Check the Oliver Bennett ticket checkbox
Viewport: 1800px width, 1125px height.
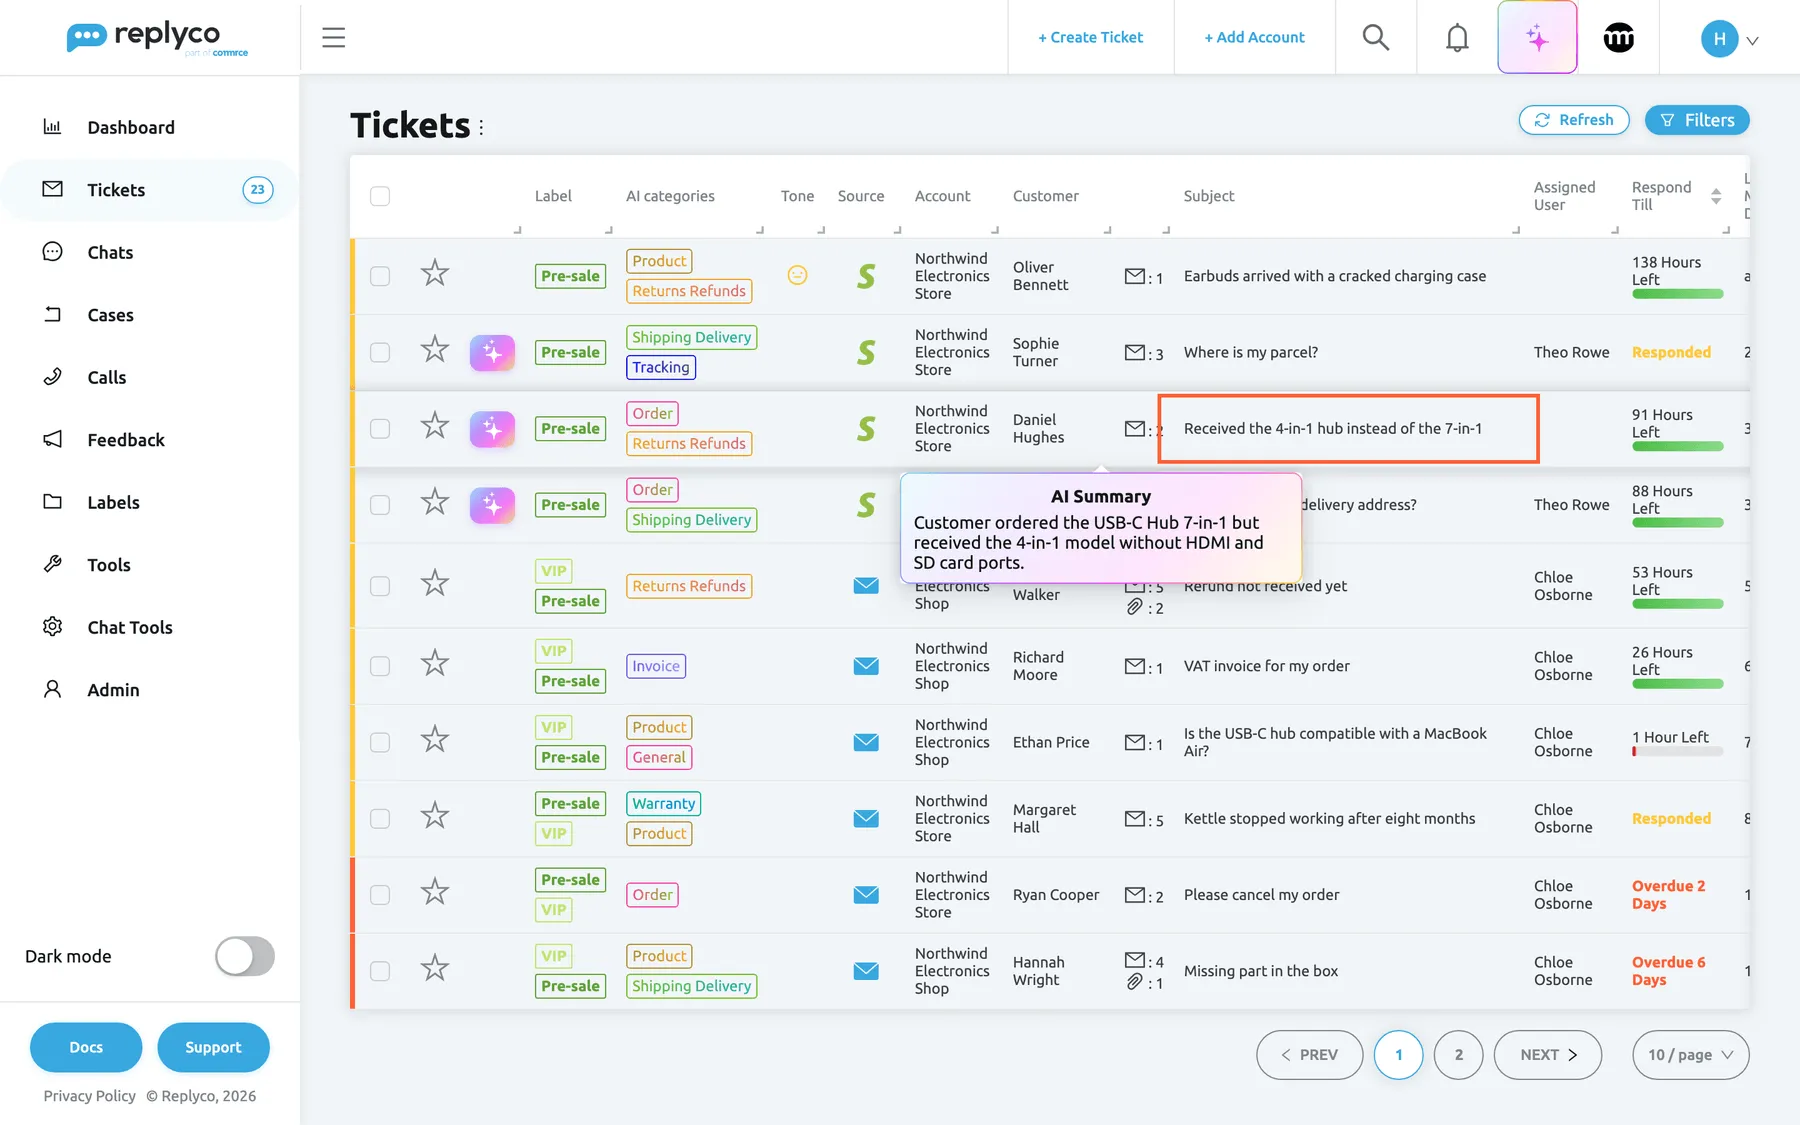click(380, 276)
